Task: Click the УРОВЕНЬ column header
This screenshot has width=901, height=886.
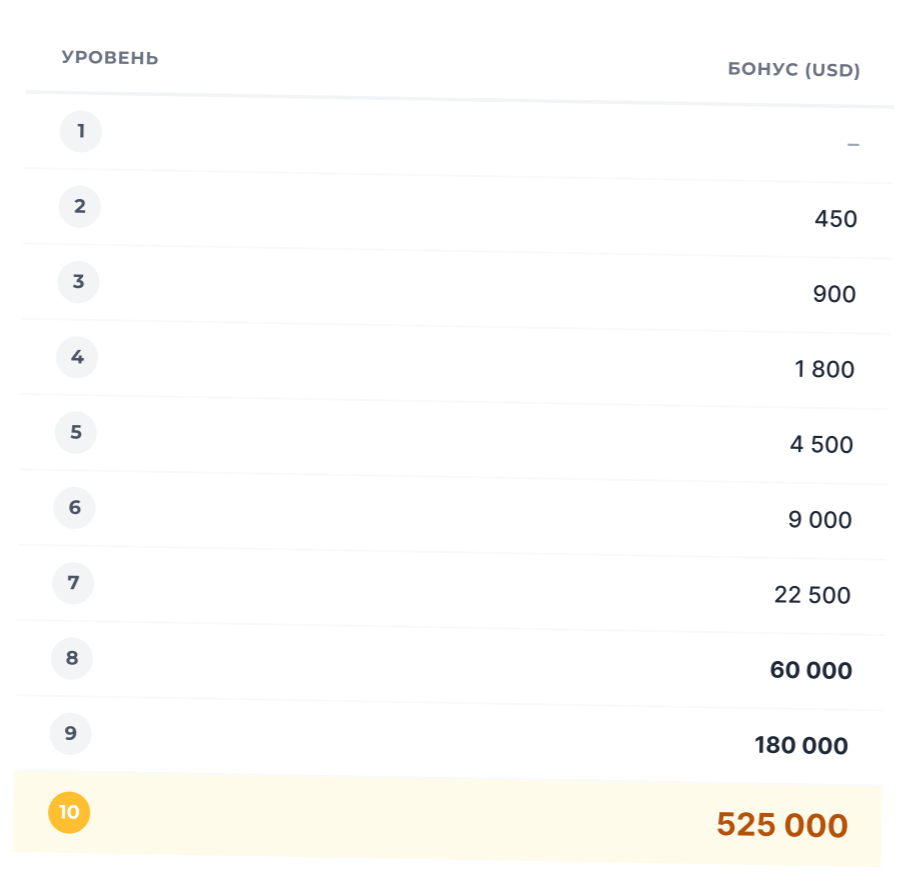Action: pyautogui.click(x=110, y=58)
